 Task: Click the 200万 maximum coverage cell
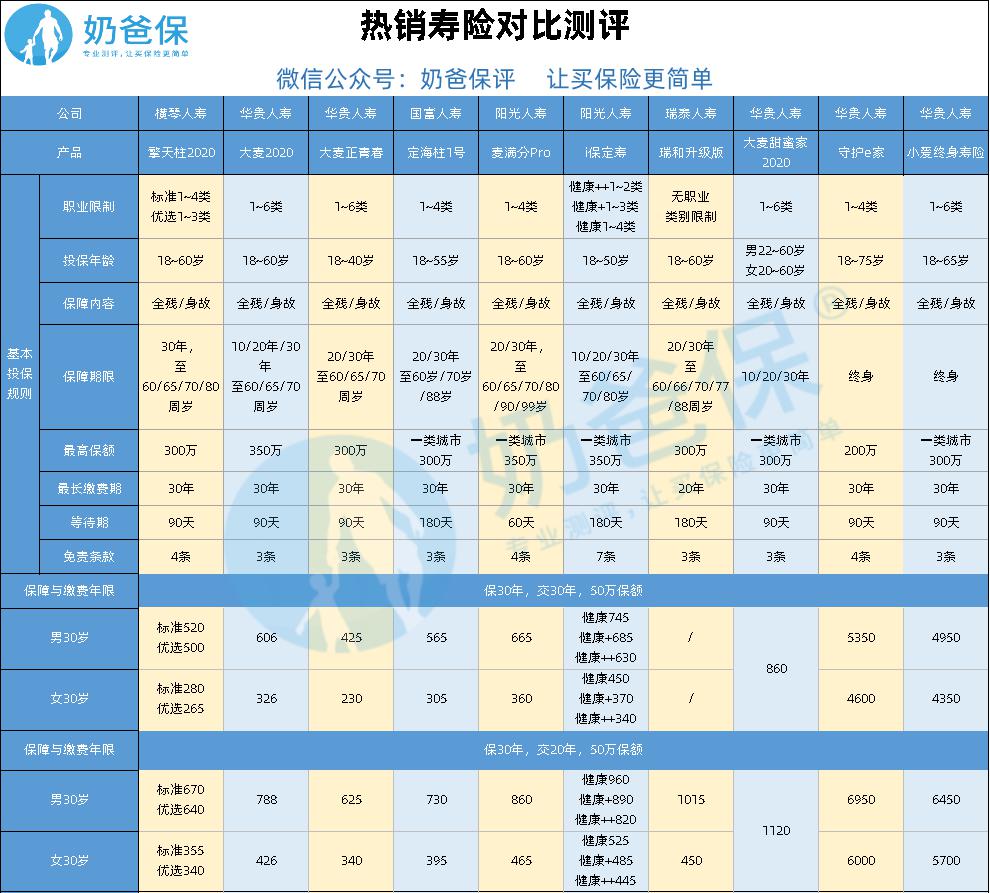point(861,450)
